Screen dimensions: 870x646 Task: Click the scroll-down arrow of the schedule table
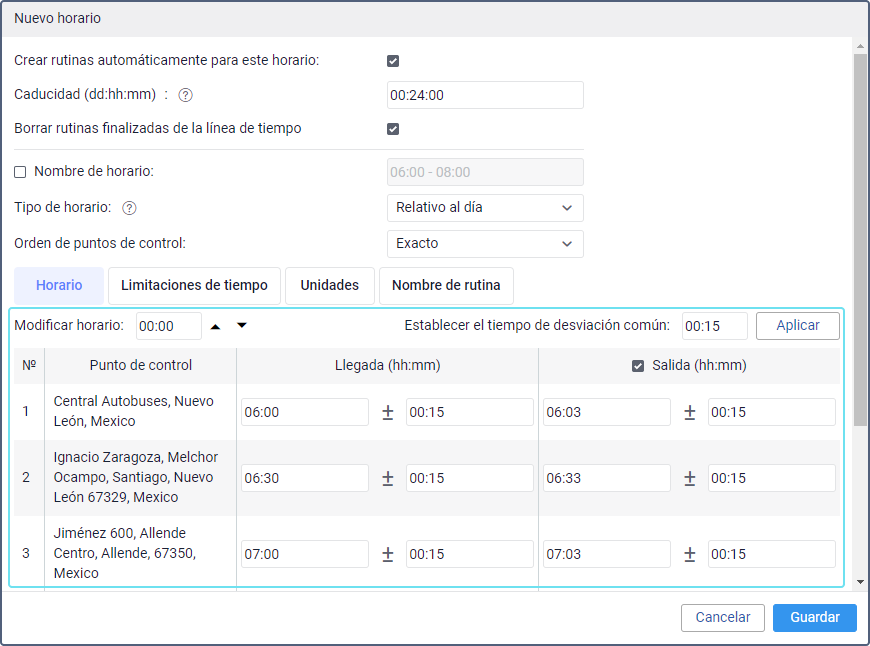pyautogui.click(x=859, y=580)
